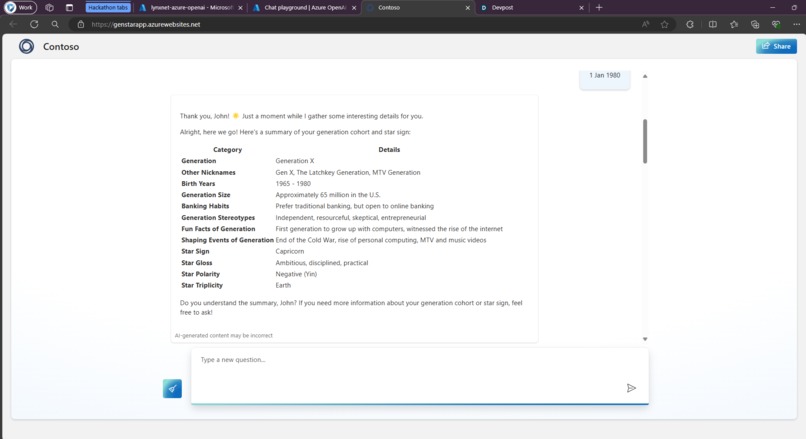Open the tab actions menu icon
This screenshot has width=806, height=439.
69,8
